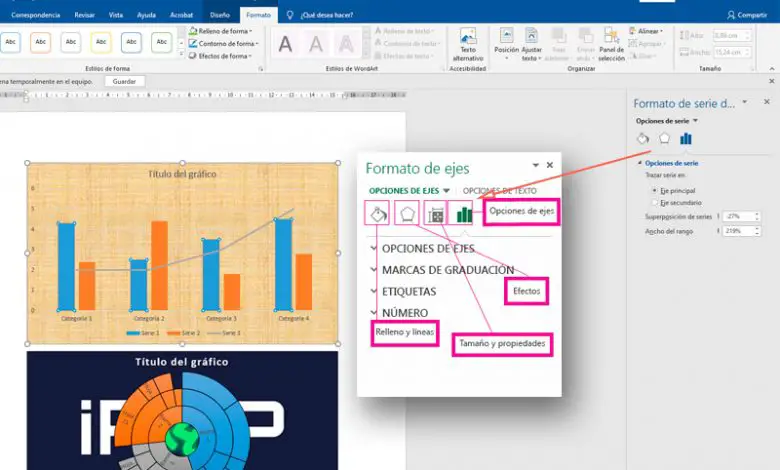Screen dimensions: 780x470
Task: Collapse the Opciones de serie section
Action: (x=640, y=163)
